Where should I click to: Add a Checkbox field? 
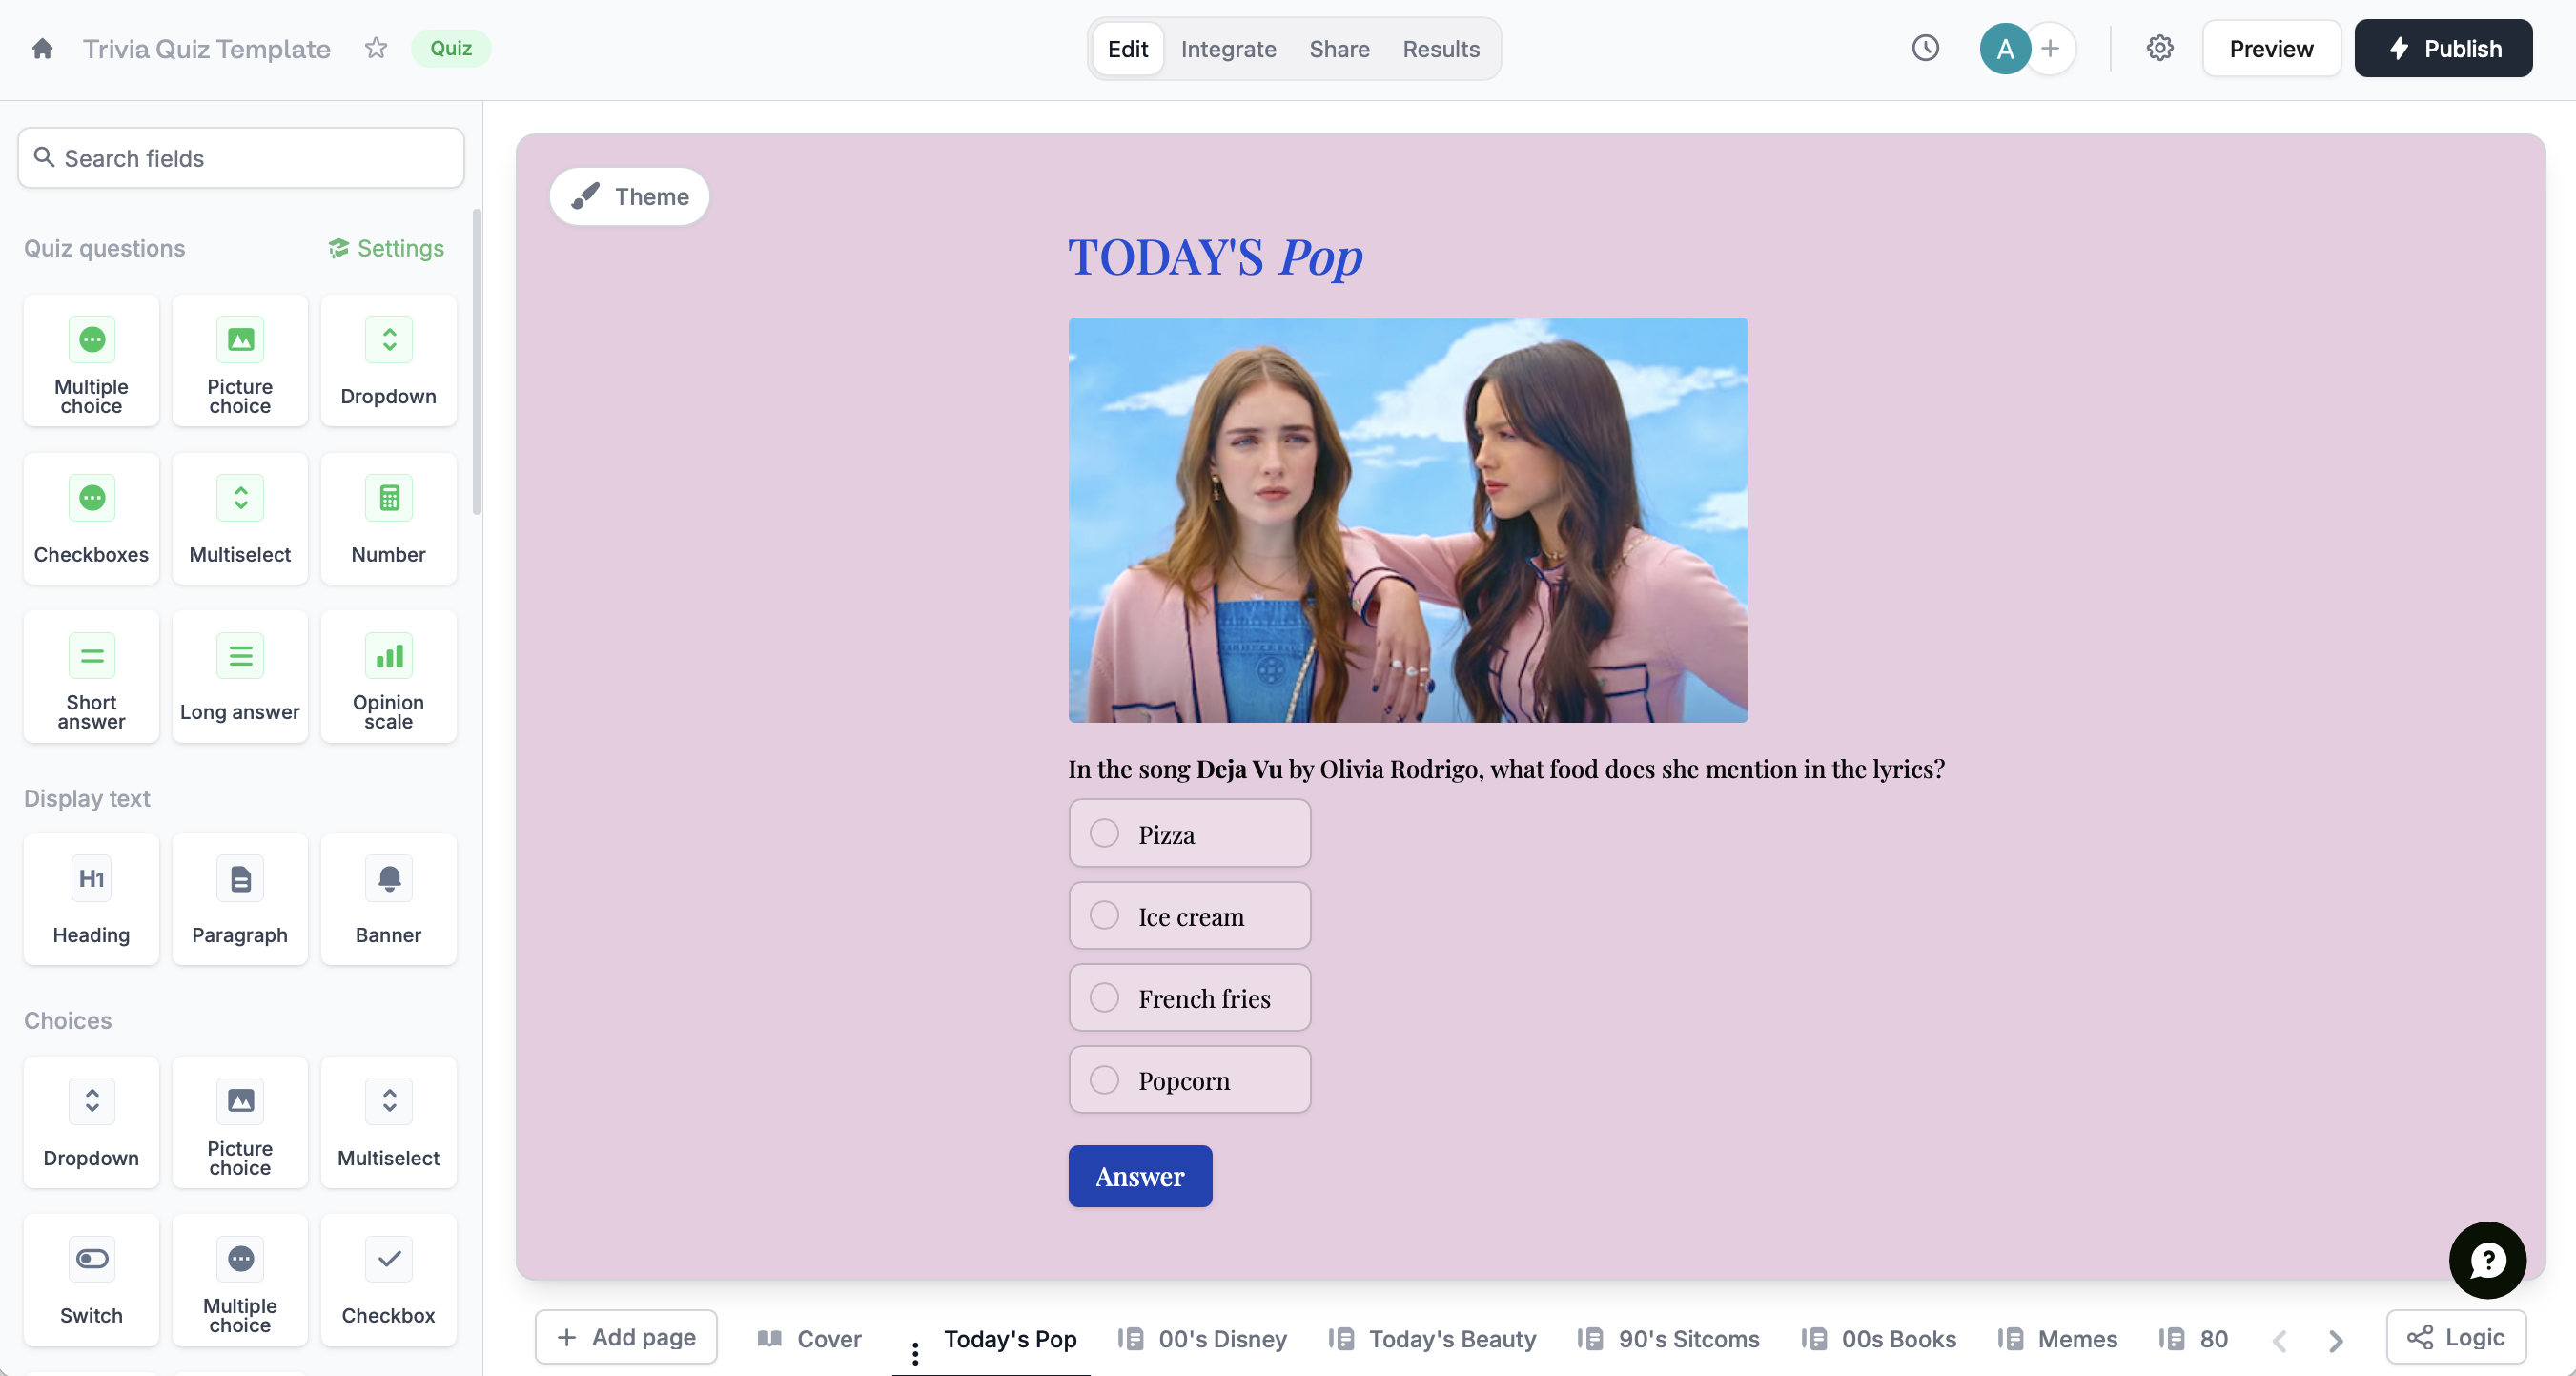[x=389, y=1281]
